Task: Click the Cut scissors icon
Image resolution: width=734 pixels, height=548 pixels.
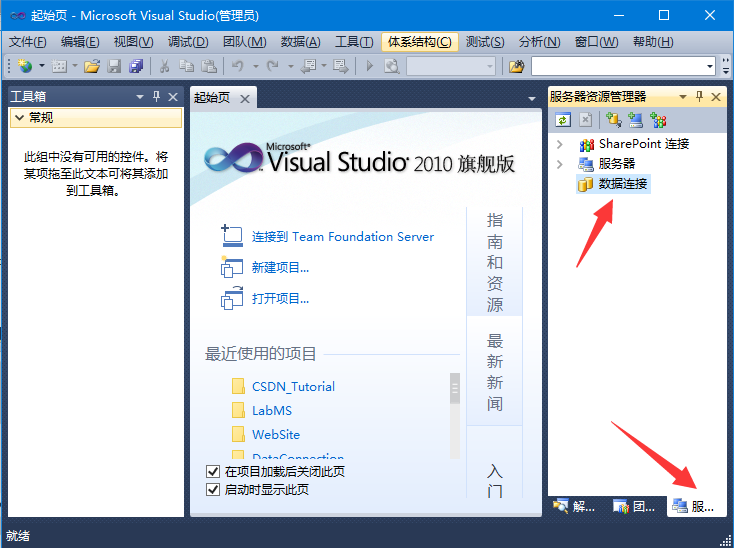Action: point(164,66)
